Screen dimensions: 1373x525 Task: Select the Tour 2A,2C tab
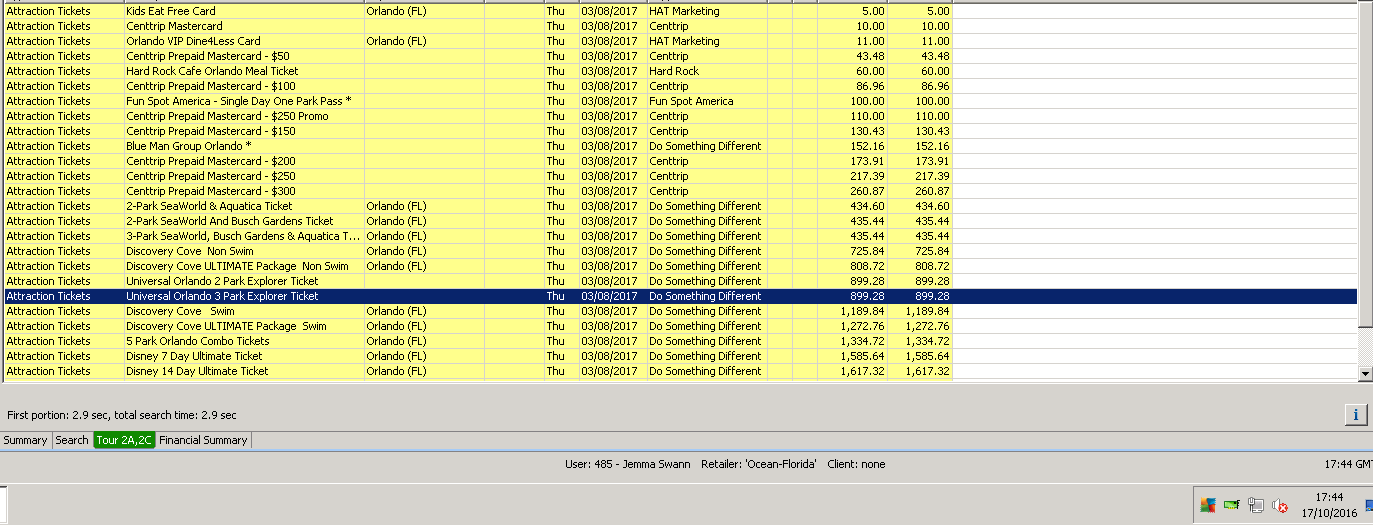(x=125, y=440)
